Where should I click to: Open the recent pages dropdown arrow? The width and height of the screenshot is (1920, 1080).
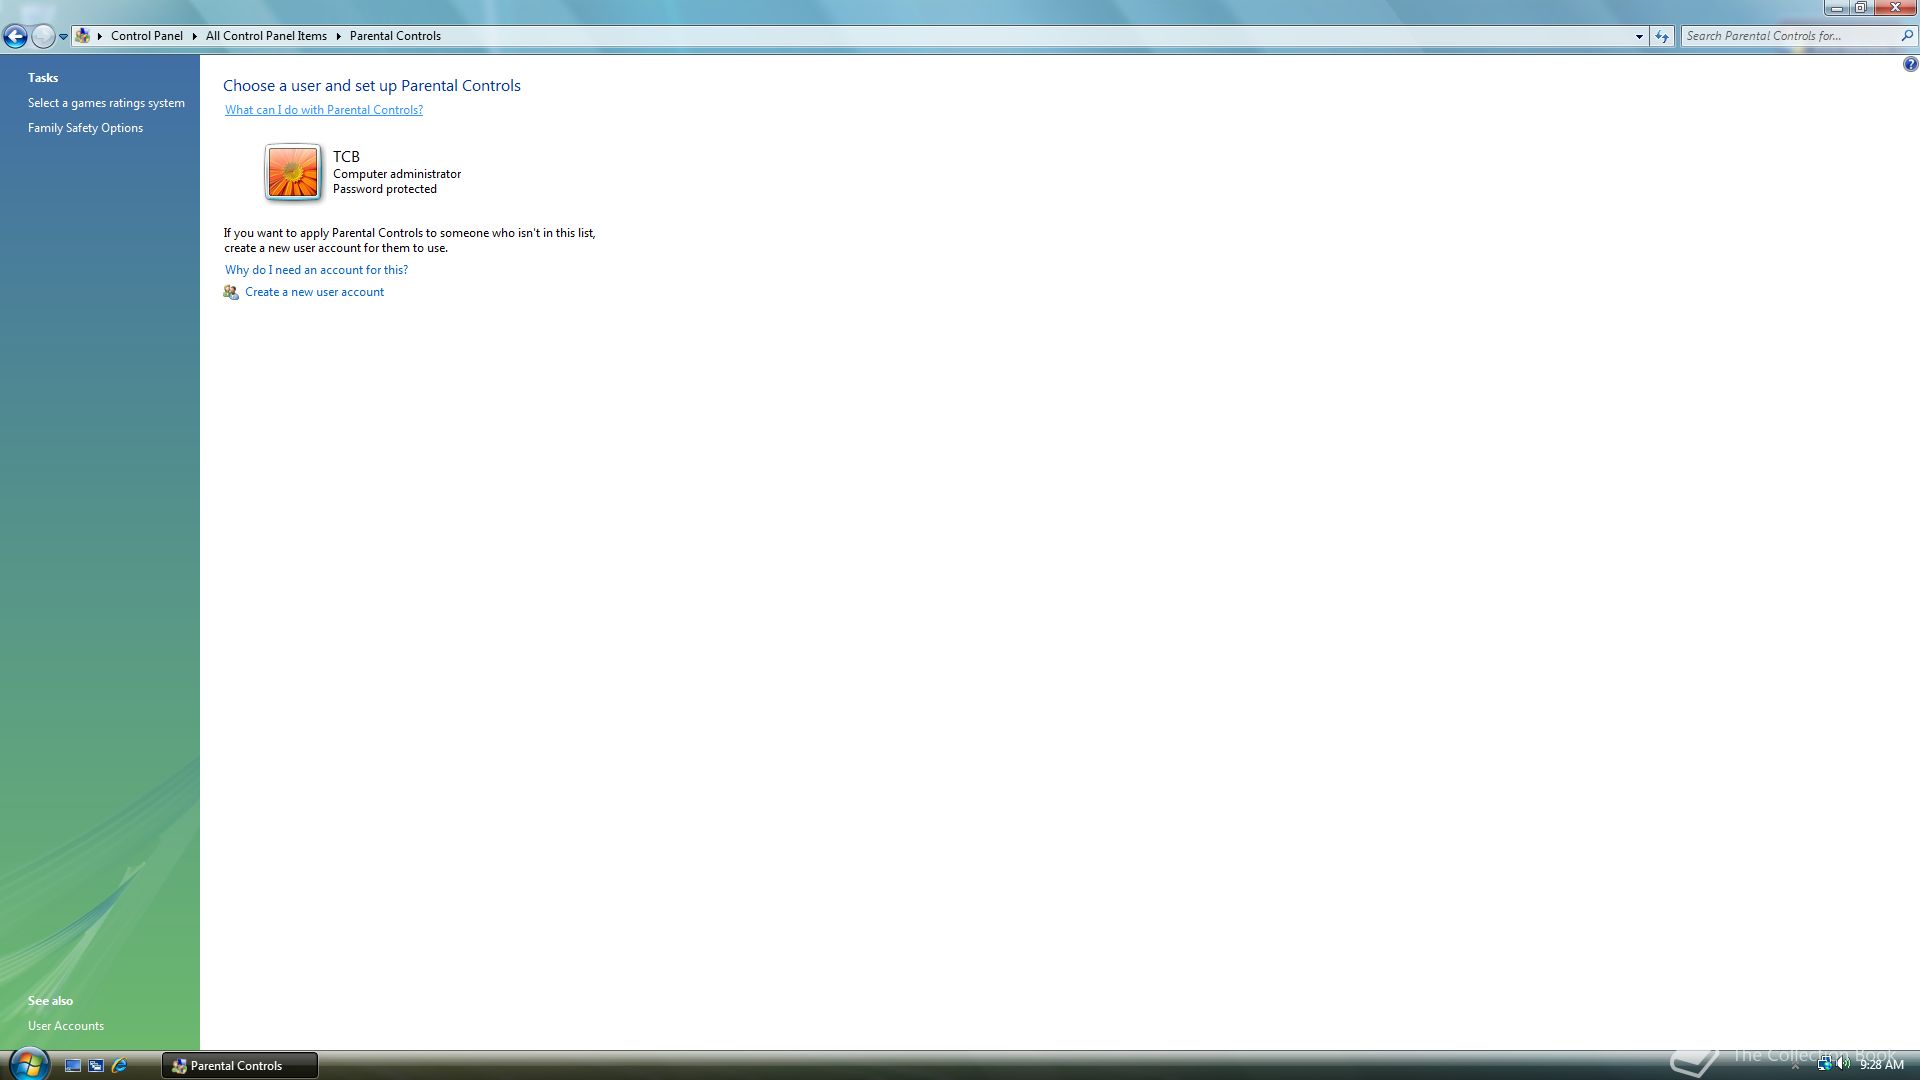(x=63, y=37)
